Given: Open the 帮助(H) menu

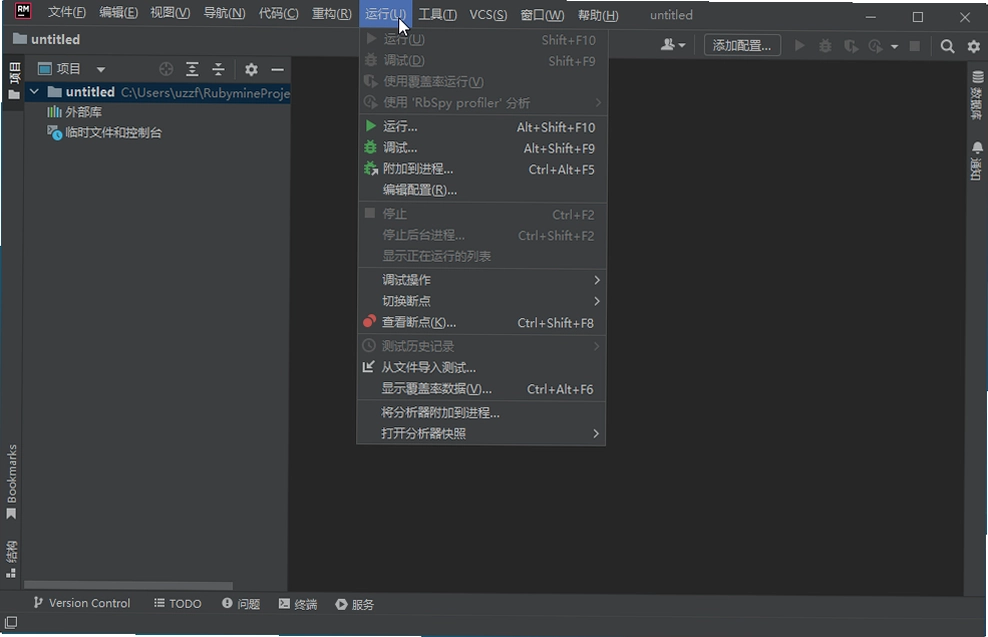Looking at the screenshot, I should [x=598, y=15].
